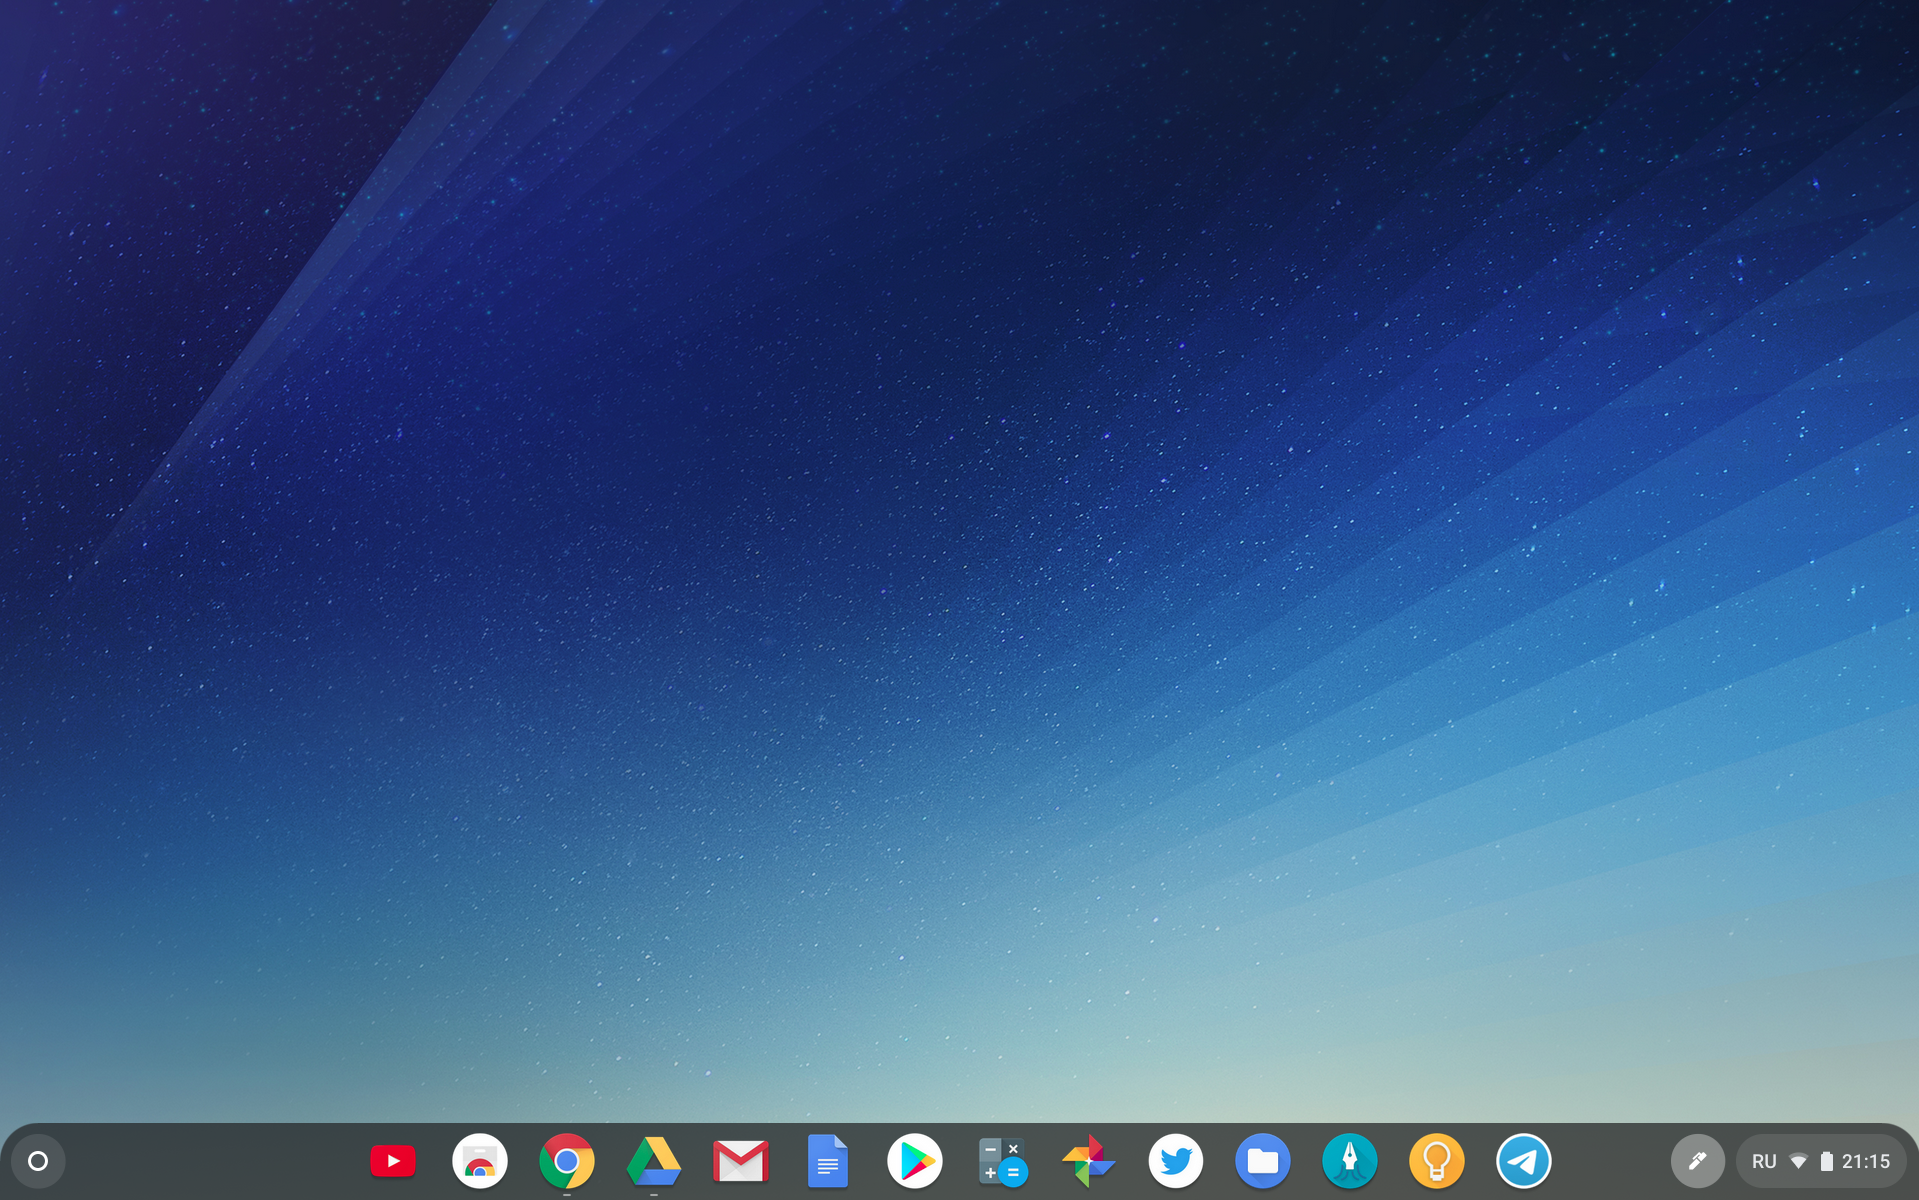Launch the Squid drawing app
Screen dimensions: 1919x1200
(x=1350, y=1161)
